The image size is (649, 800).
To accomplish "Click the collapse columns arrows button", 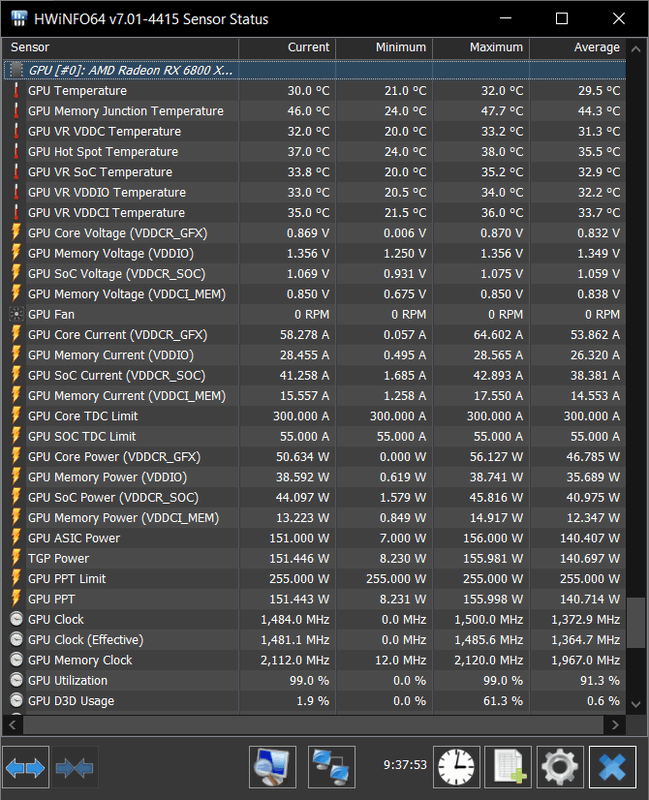I will (x=75, y=767).
